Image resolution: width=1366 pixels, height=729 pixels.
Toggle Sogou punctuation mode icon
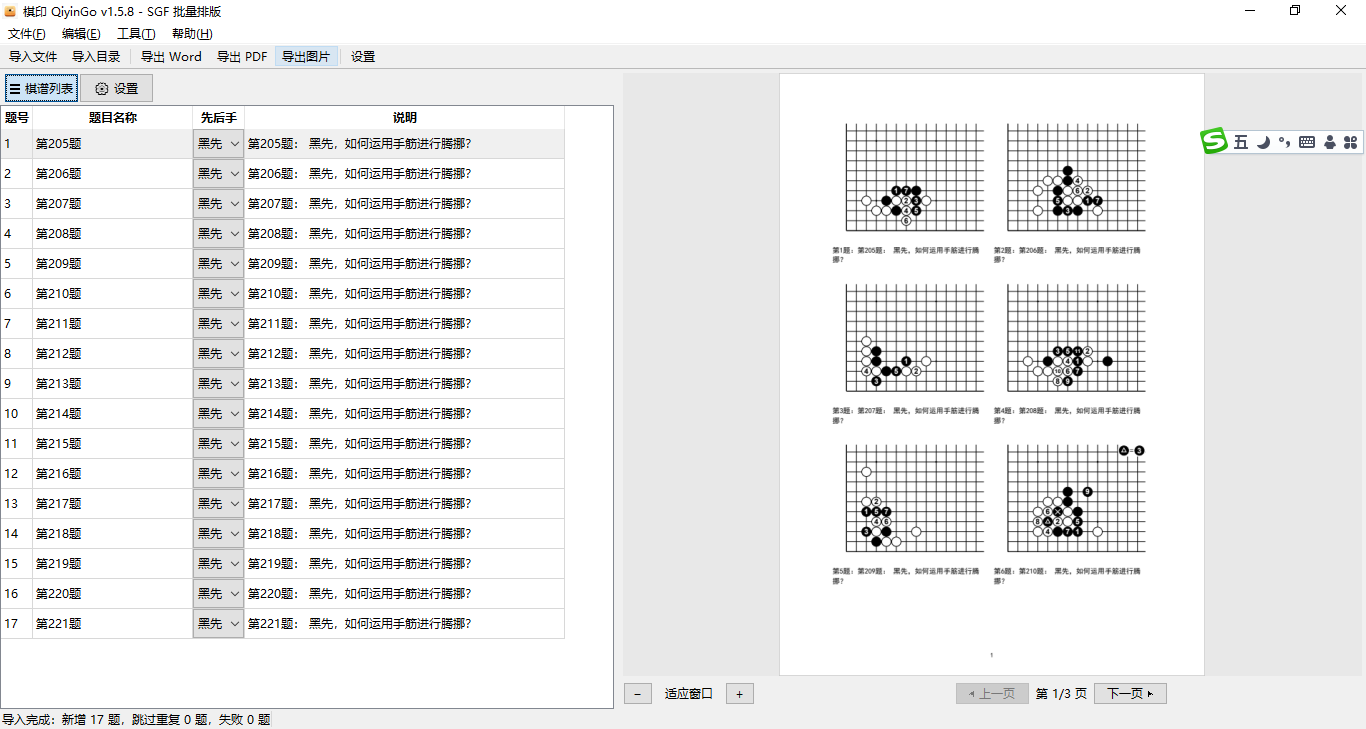click(1285, 142)
